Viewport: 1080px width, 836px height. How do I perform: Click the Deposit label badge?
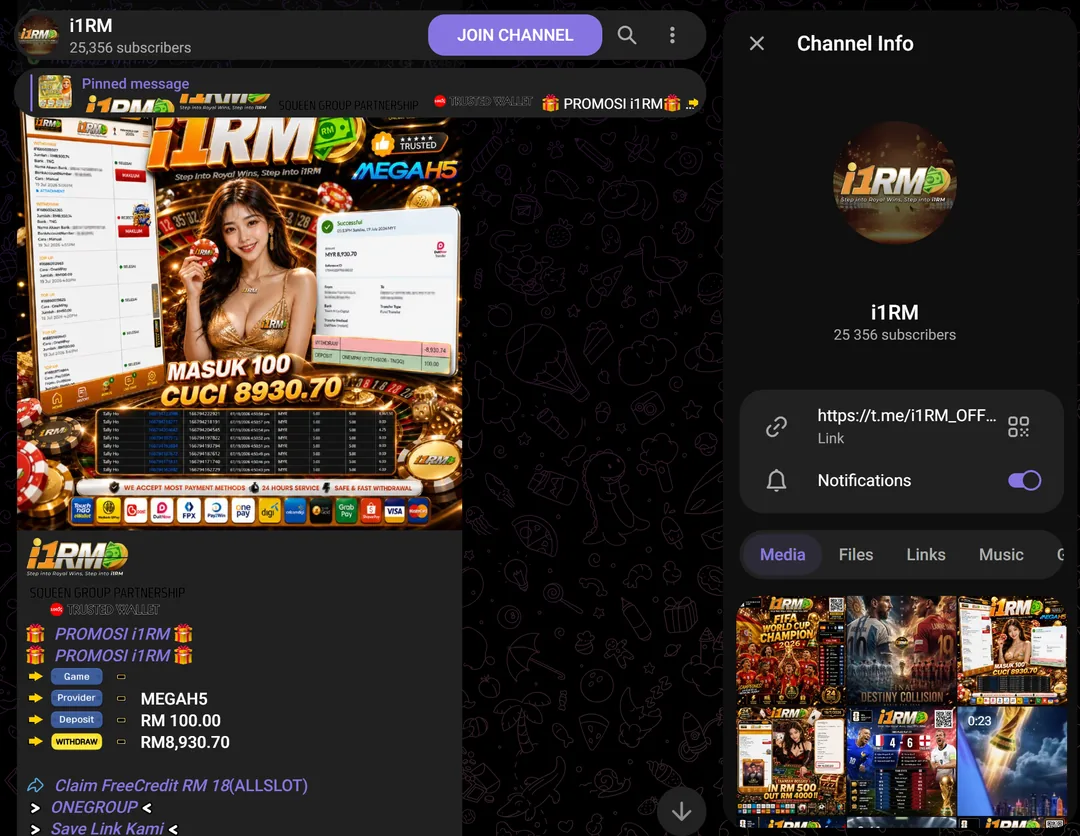point(76,720)
